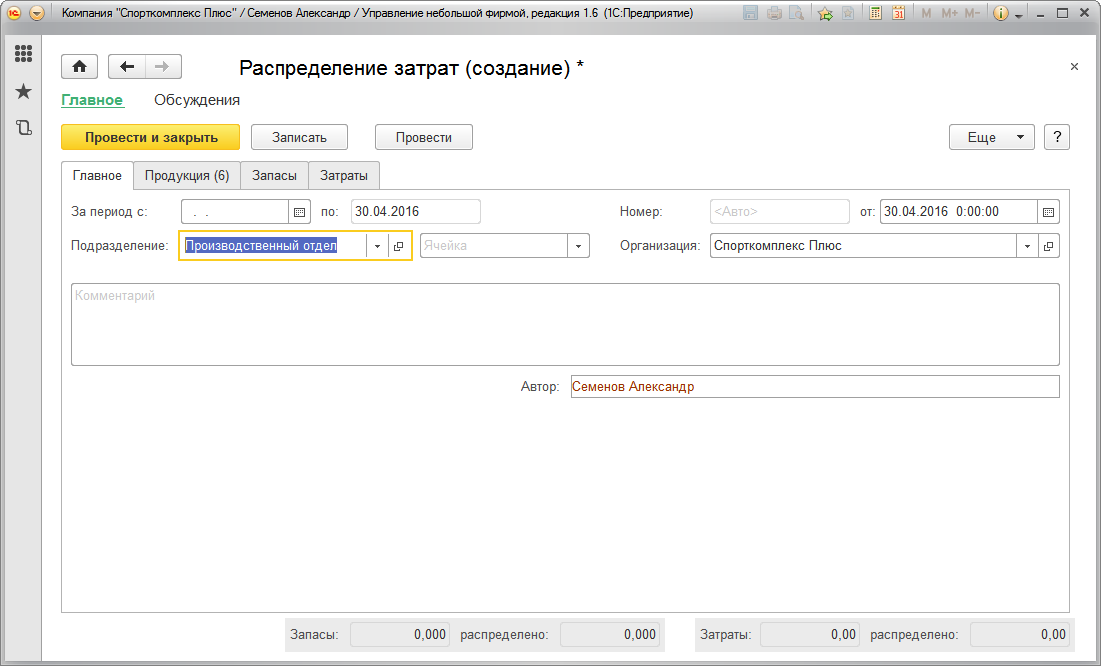
Task: Click the Автор field Семенов Александр
Action: click(x=815, y=386)
